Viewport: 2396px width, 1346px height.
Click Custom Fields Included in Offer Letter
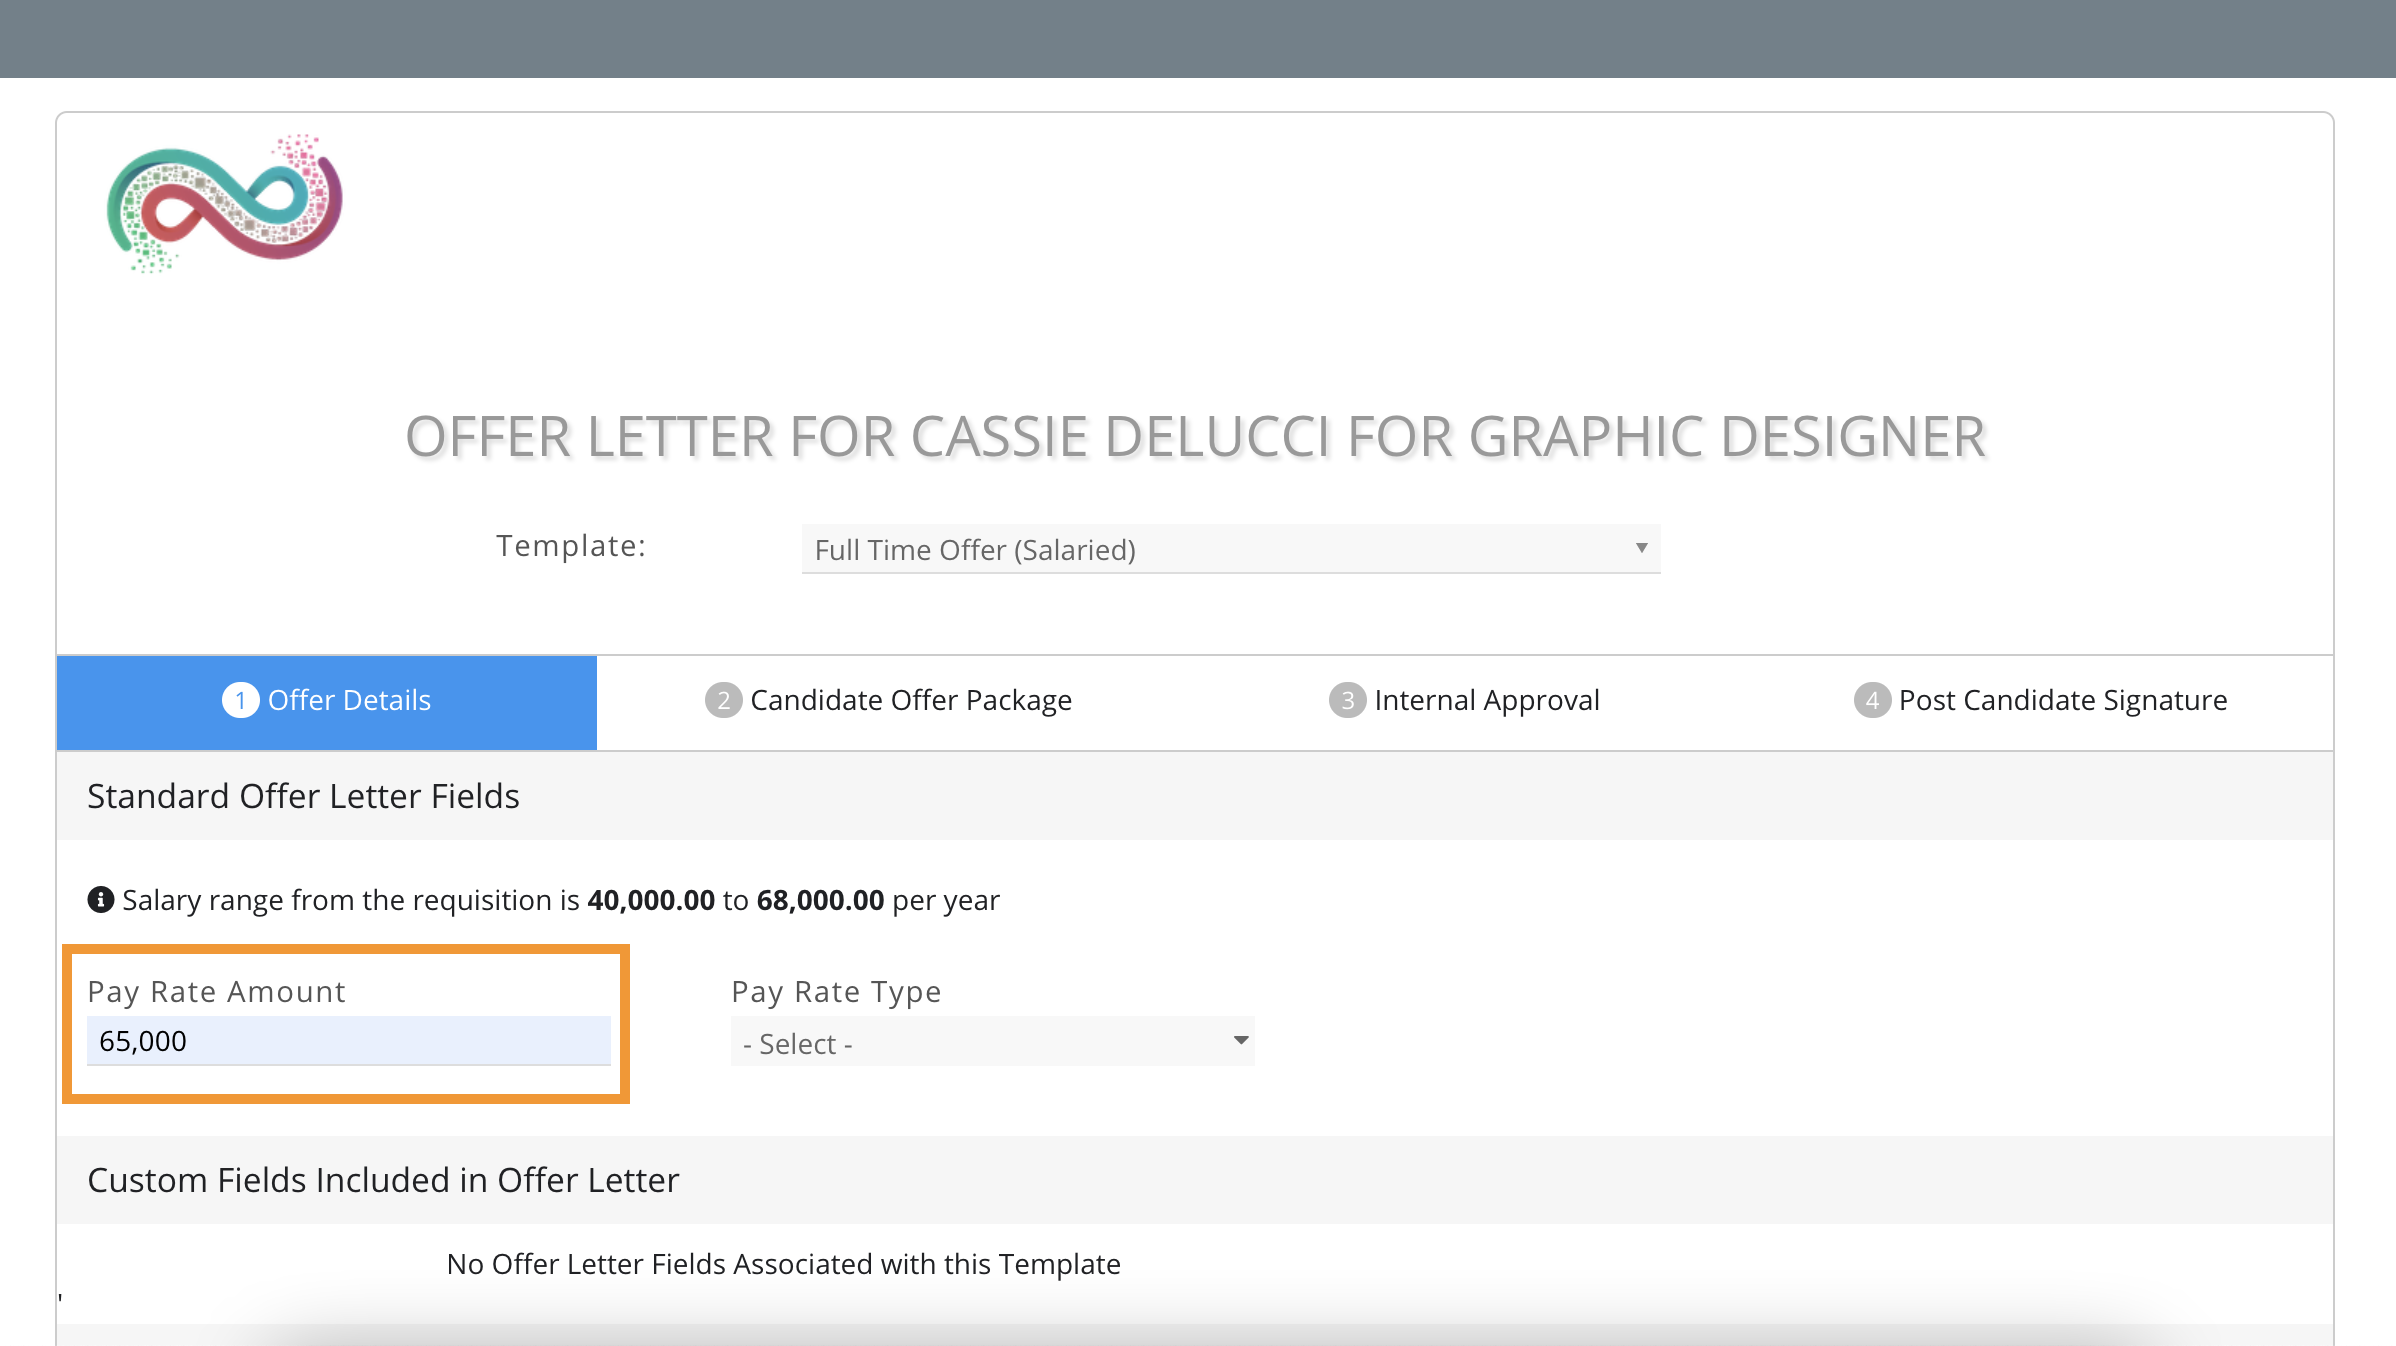click(383, 1181)
